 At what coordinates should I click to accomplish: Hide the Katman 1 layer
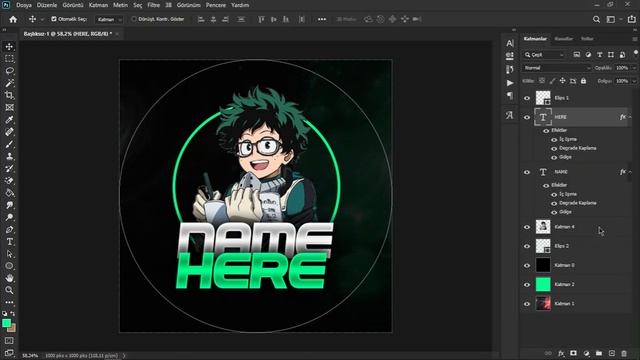pos(527,304)
